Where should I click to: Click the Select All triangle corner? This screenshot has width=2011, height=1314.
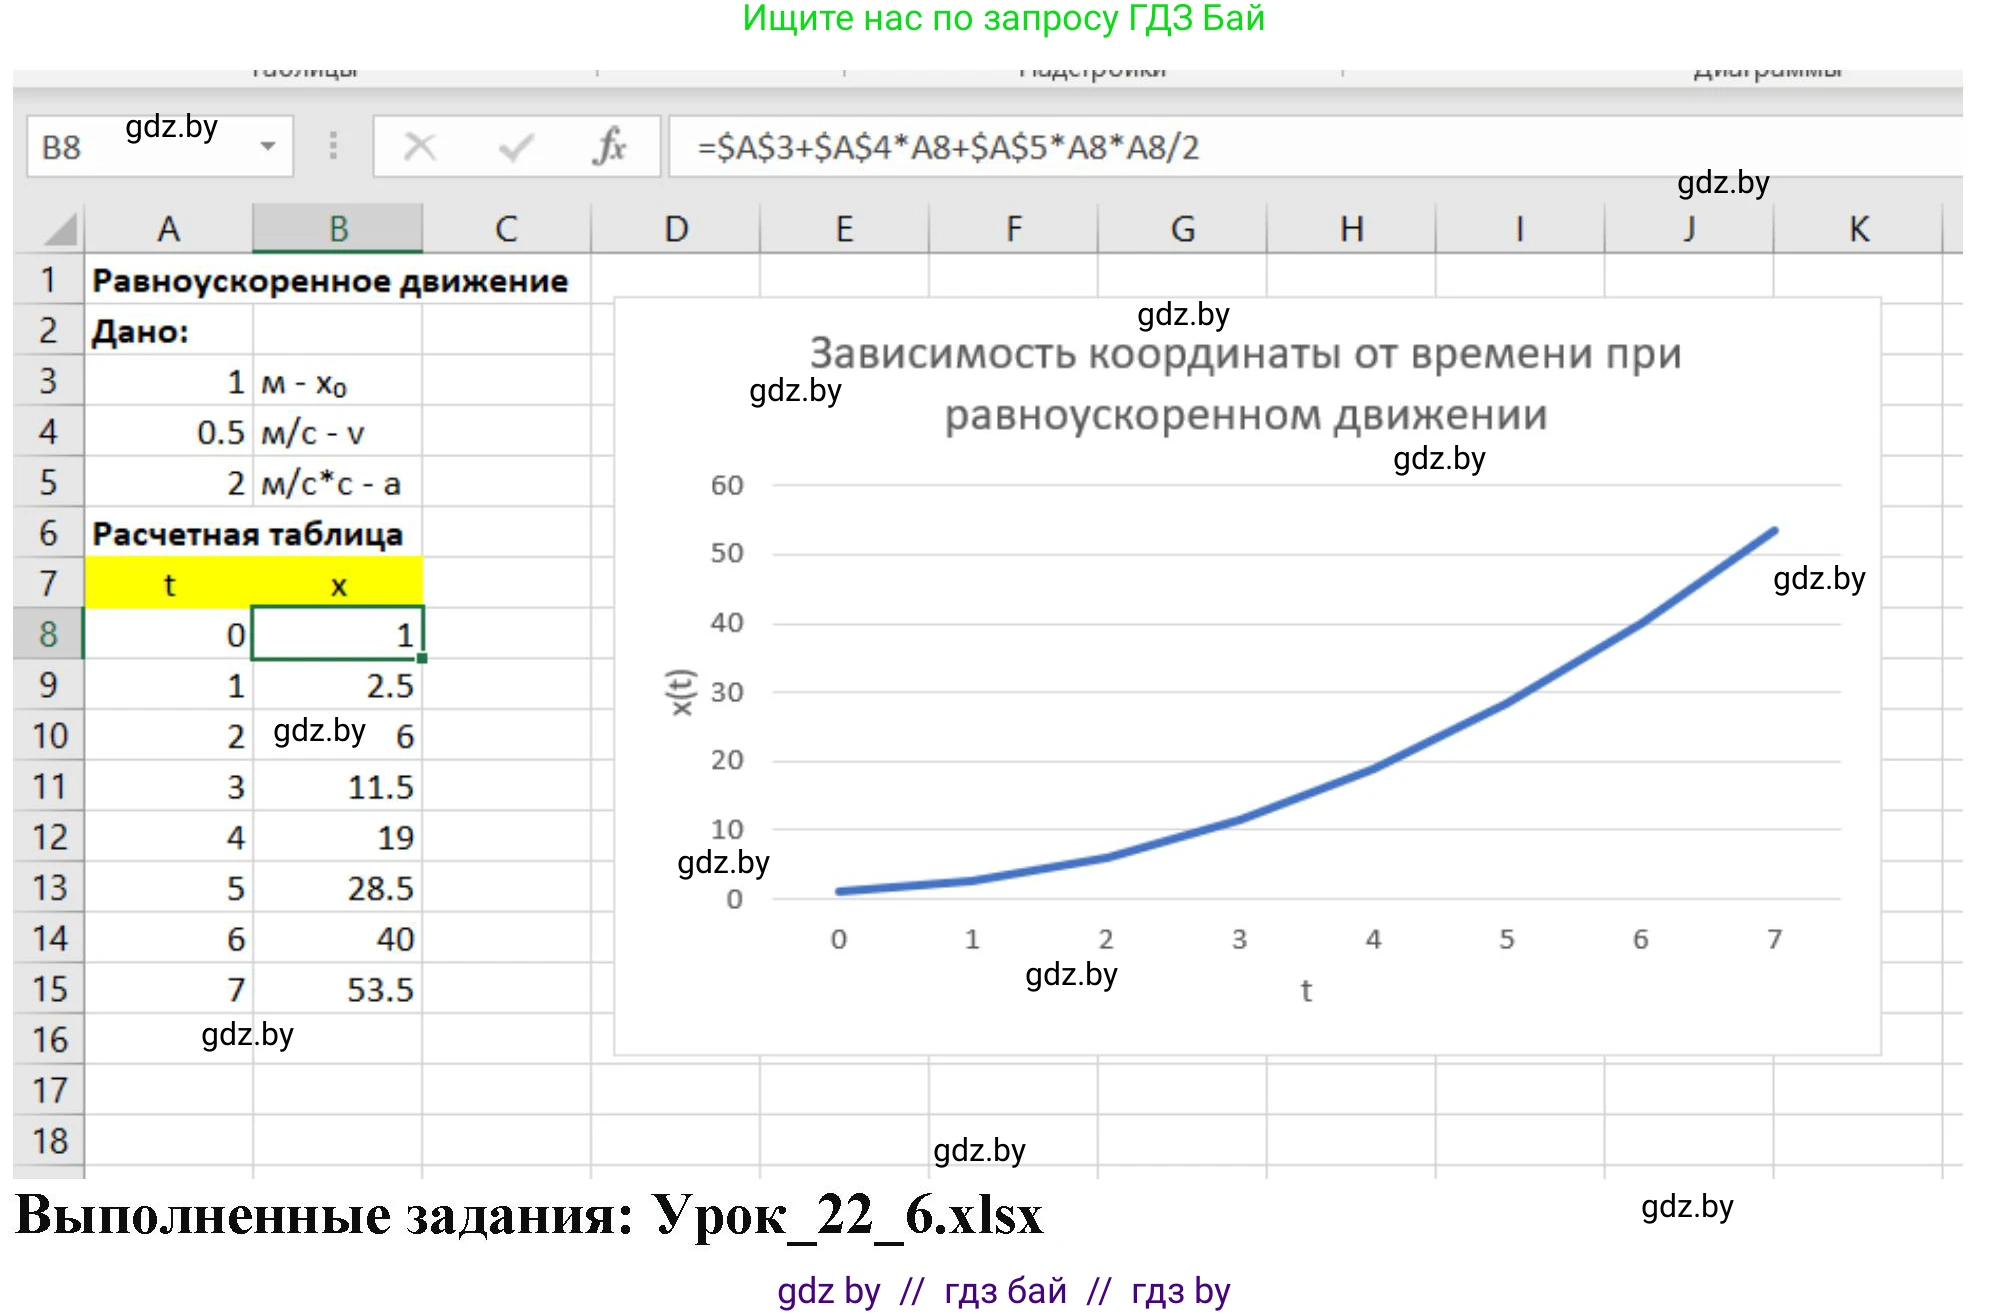[60, 229]
